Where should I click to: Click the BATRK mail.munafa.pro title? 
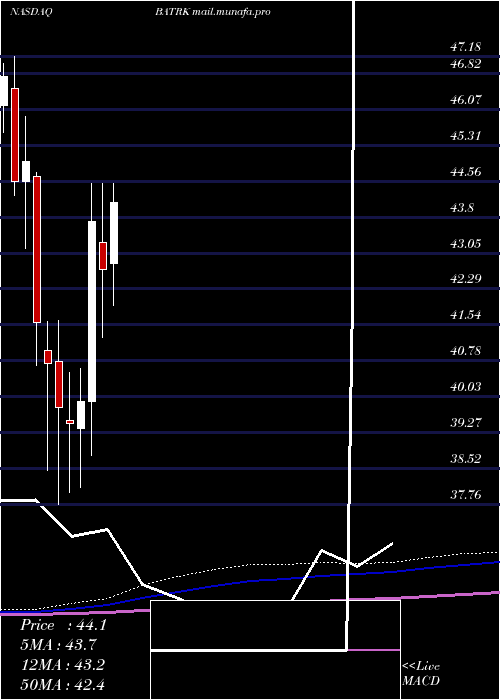213,12
